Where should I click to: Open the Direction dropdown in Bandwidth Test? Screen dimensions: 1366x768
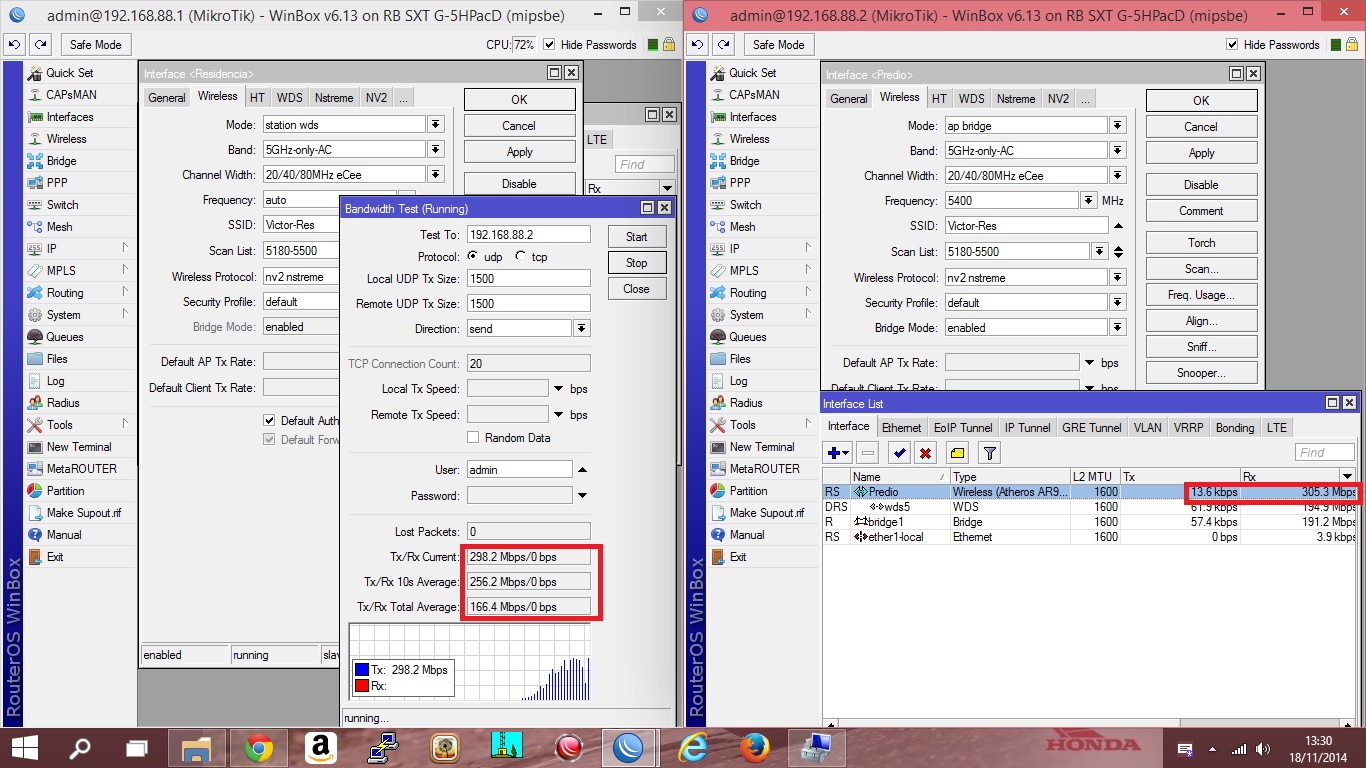(582, 328)
